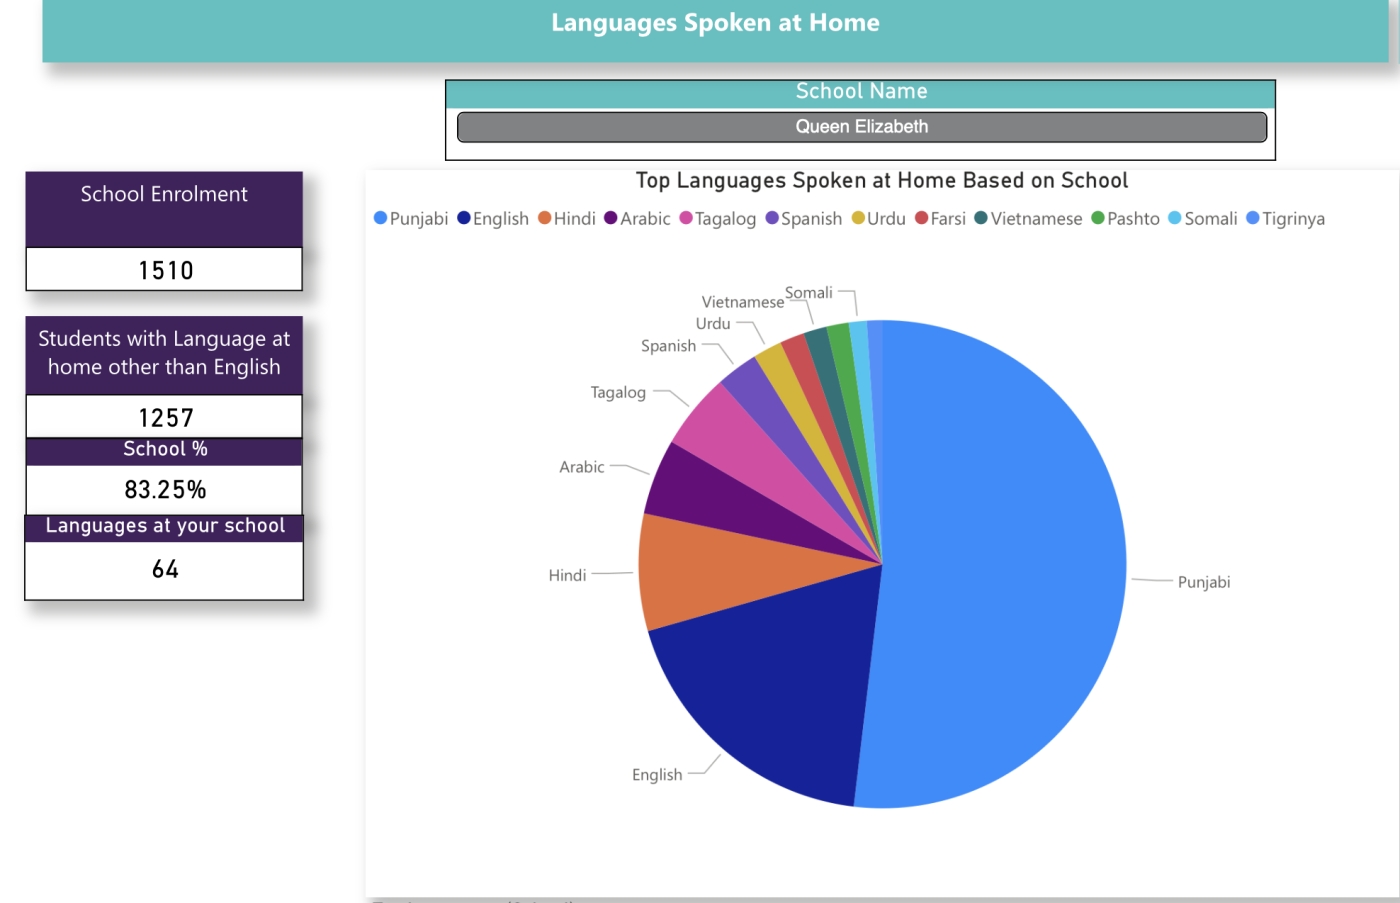Image resolution: width=1400 pixels, height=903 pixels.
Task: Select the dark purple Arabic pie slice
Action: click(x=720, y=492)
